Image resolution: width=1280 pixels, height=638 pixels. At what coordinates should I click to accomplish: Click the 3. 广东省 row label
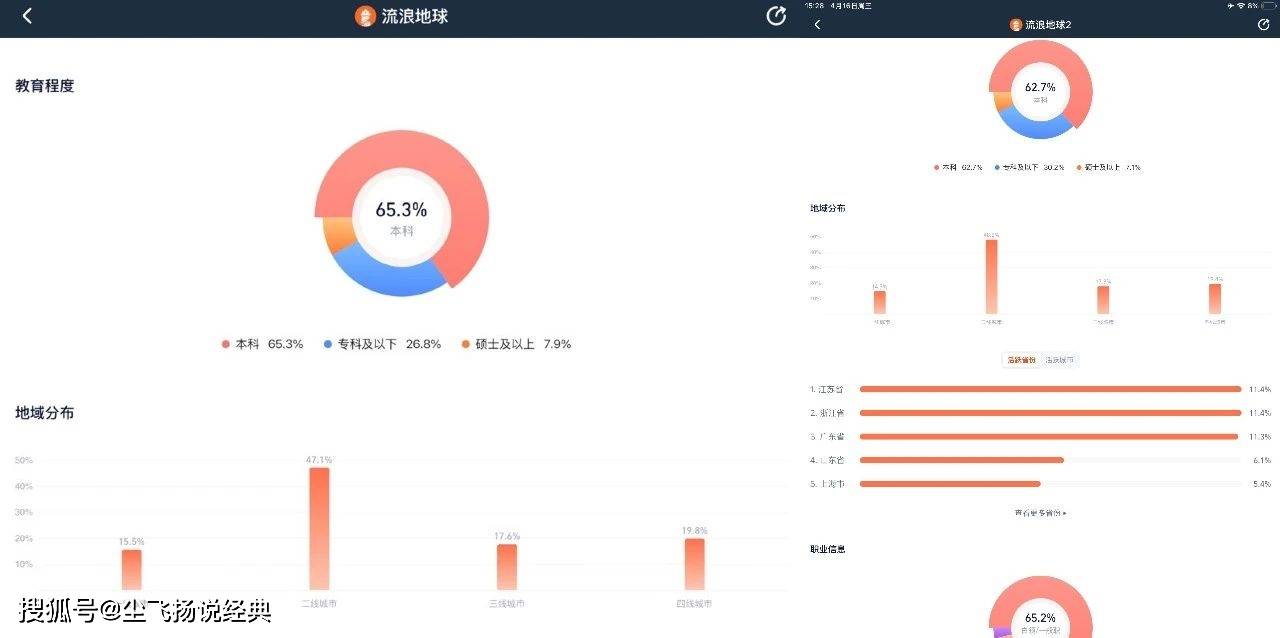click(x=828, y=437)
